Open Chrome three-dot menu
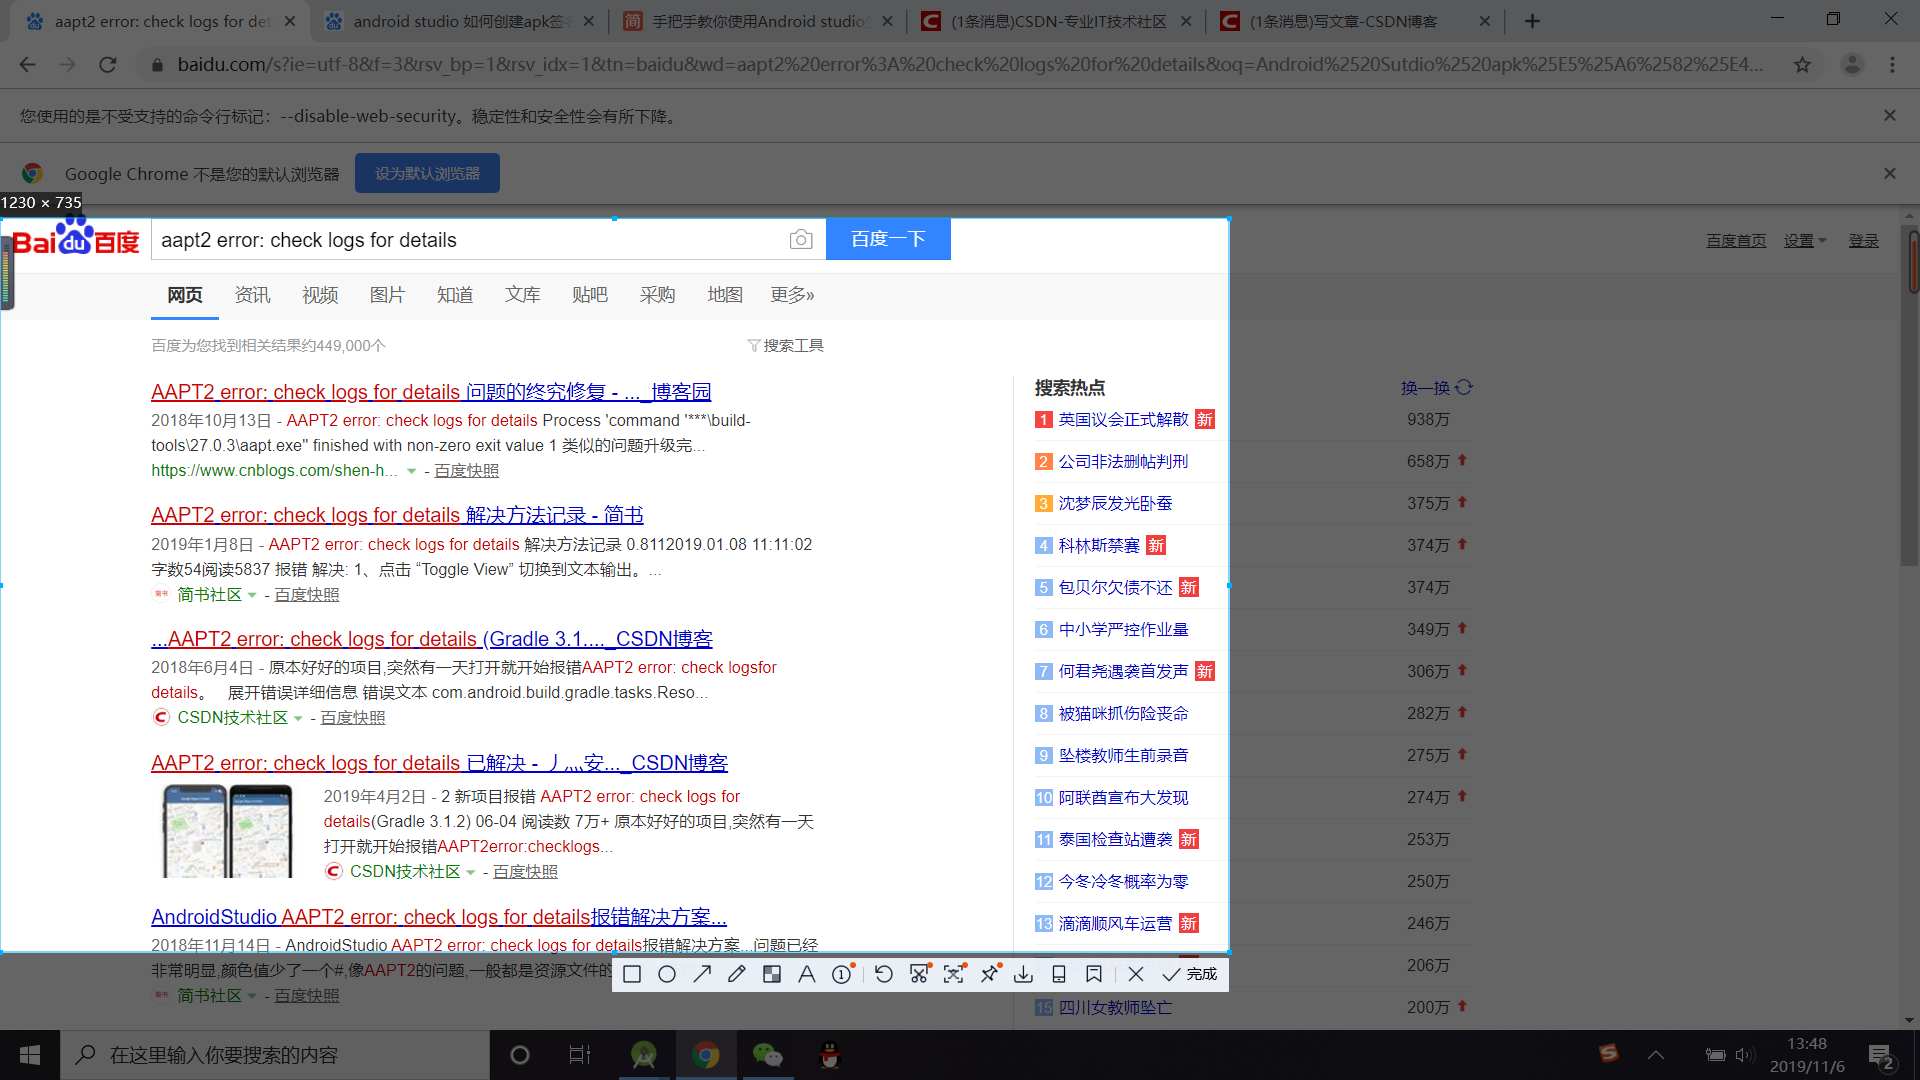This screenshot has width=1920, height=1080. coord(1892,65)
